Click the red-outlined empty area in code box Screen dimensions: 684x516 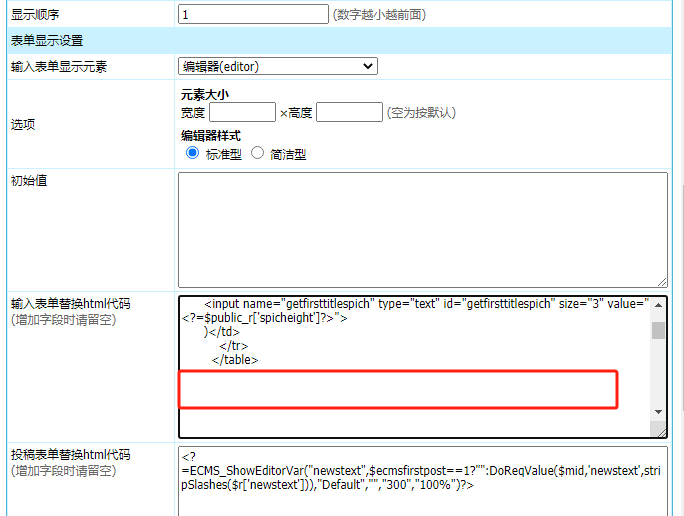tap(398, 389)
